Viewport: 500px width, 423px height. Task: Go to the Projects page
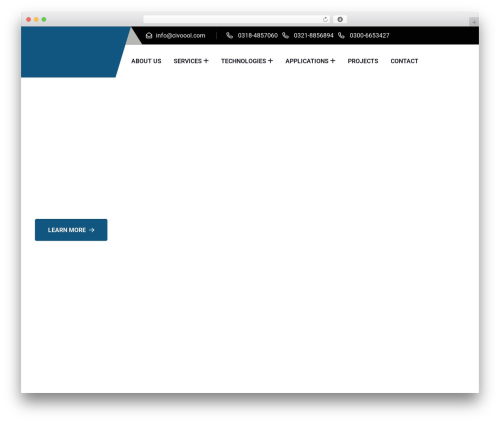coord(363,61)
